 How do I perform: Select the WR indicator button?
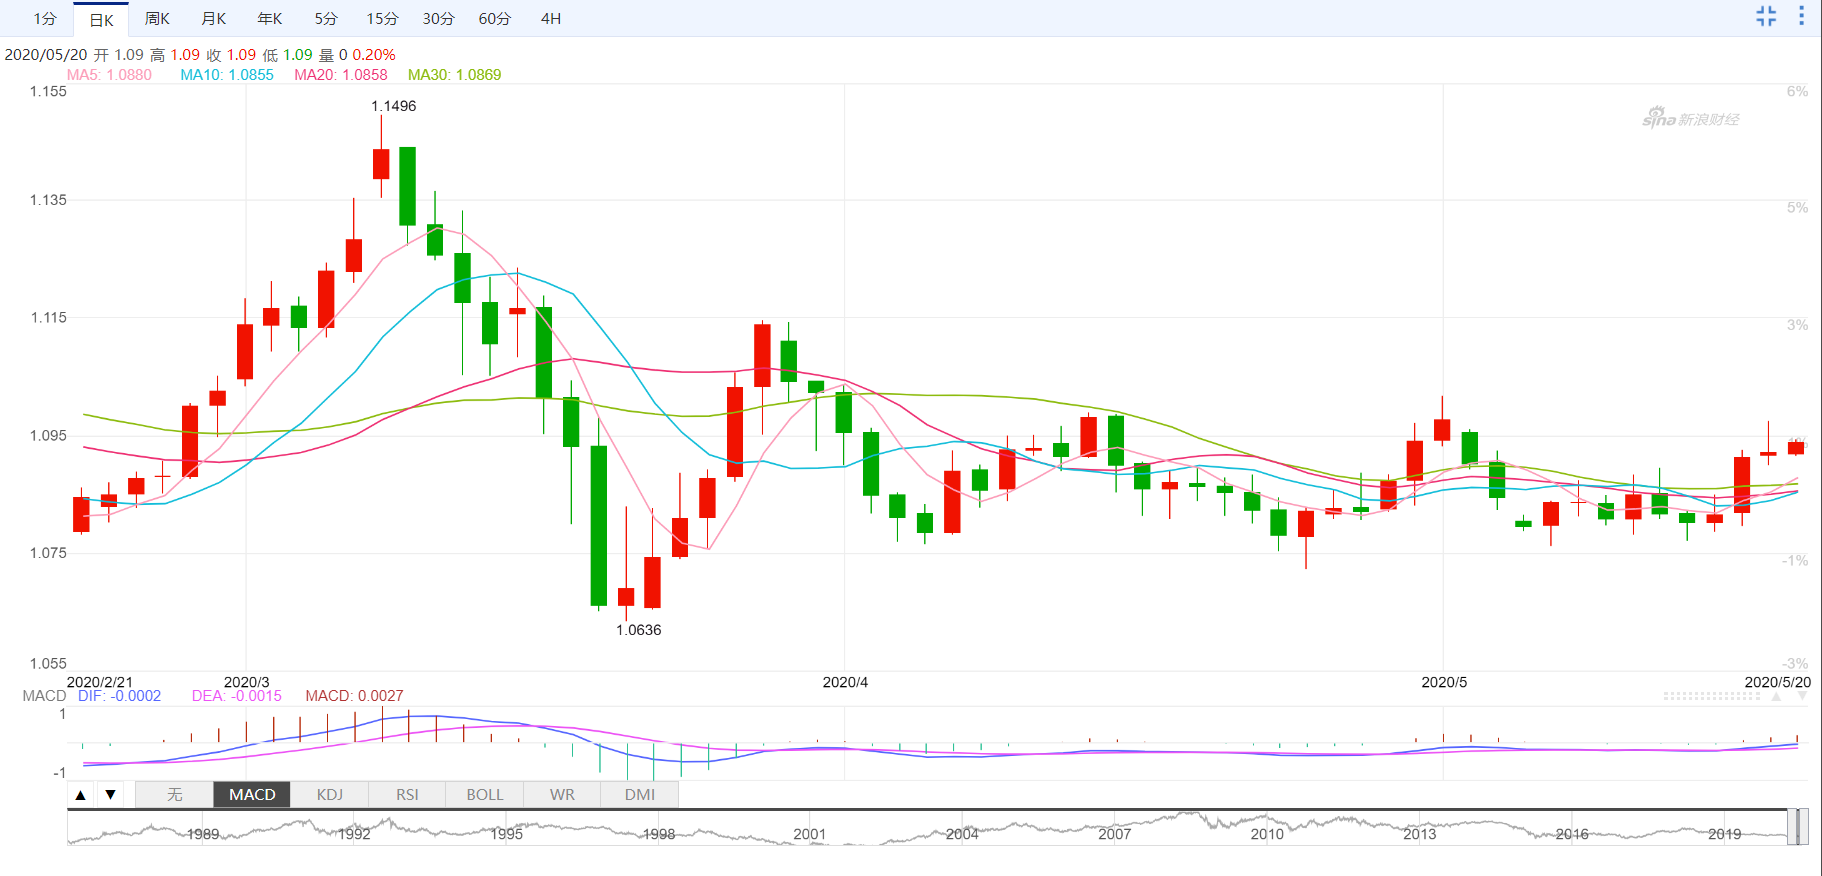(x=562, y=795)
